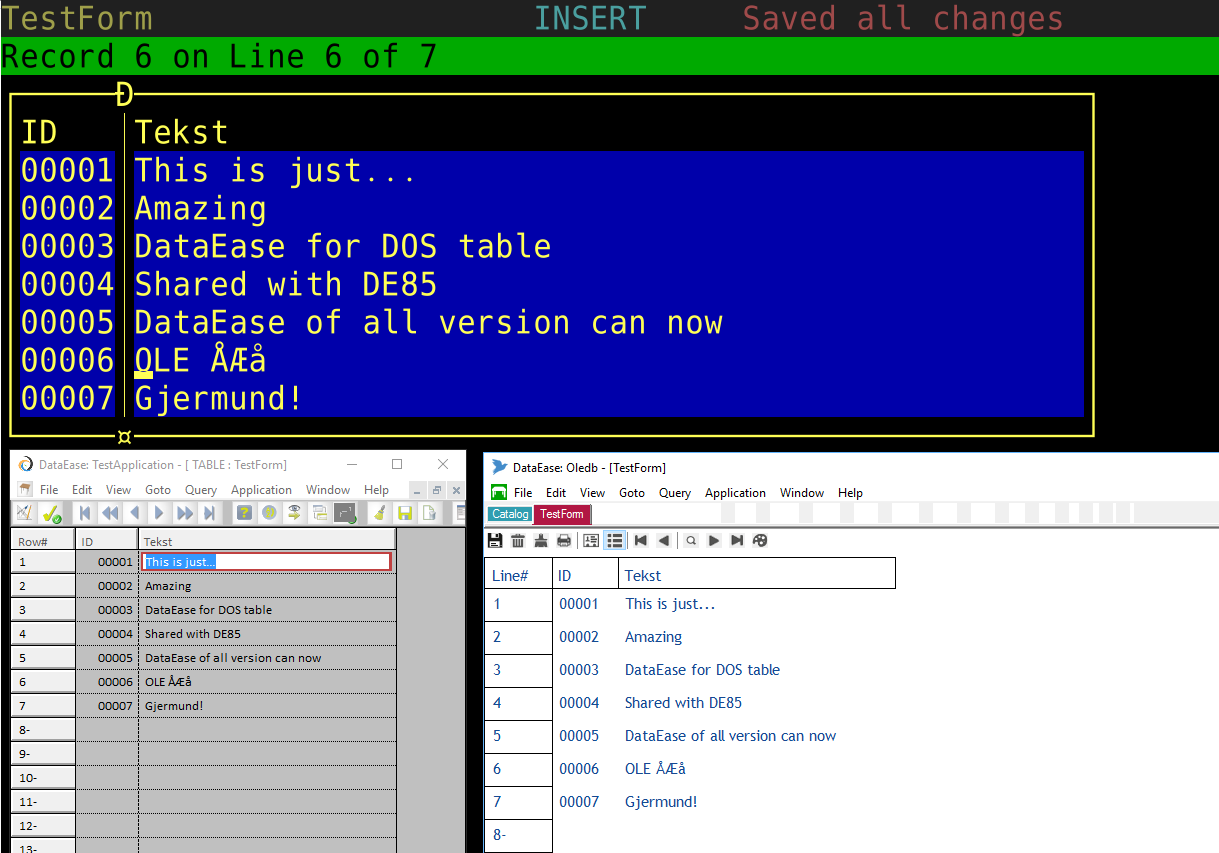Screen dimensions: 1219x853
Task: Click the printer icon in Oledb toolbar
Action: [564, 541]
